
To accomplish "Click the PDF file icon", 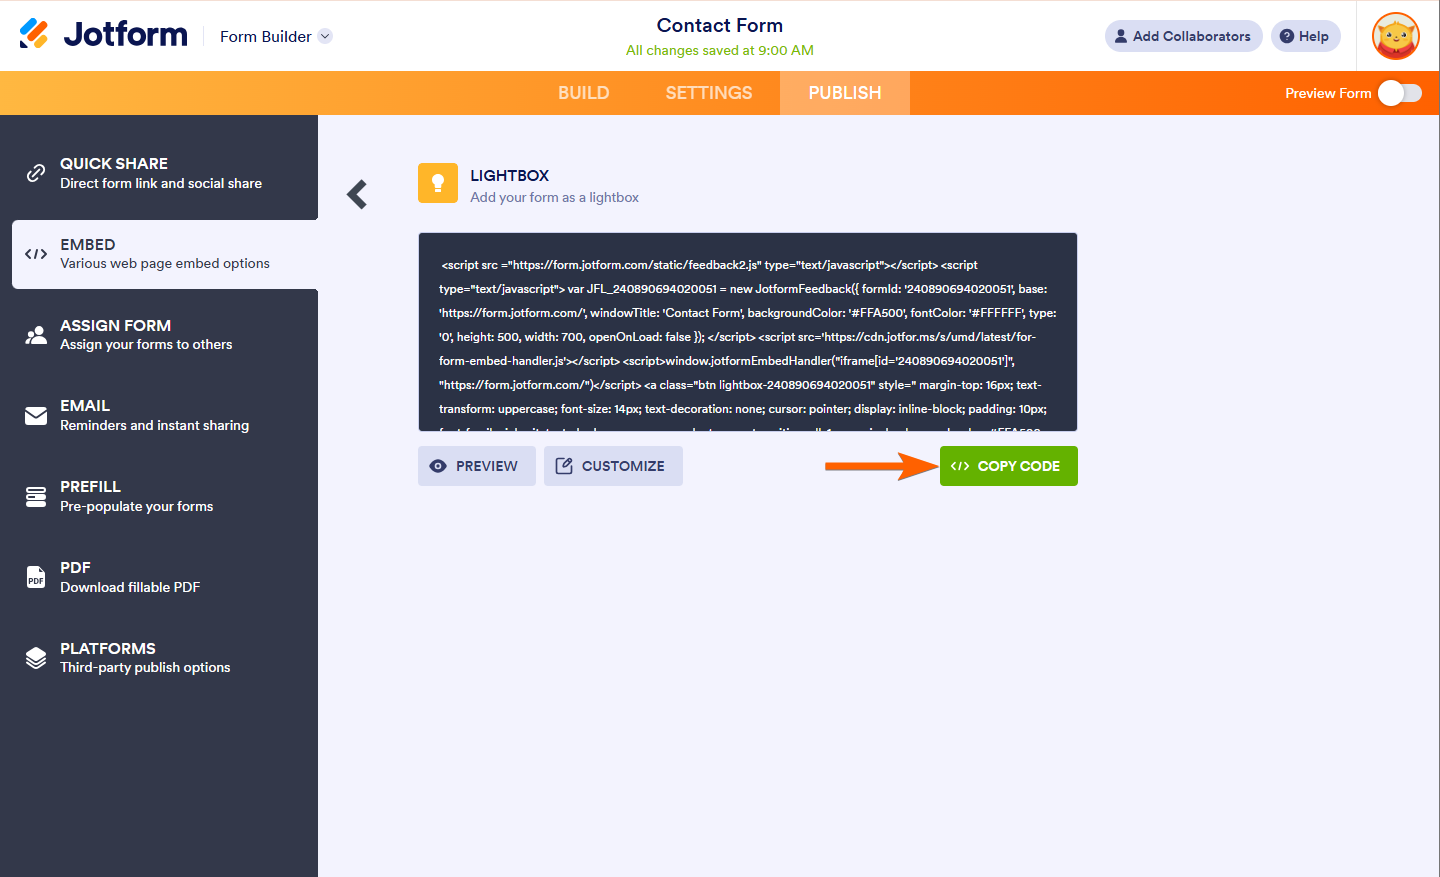I will pos(36,577).
